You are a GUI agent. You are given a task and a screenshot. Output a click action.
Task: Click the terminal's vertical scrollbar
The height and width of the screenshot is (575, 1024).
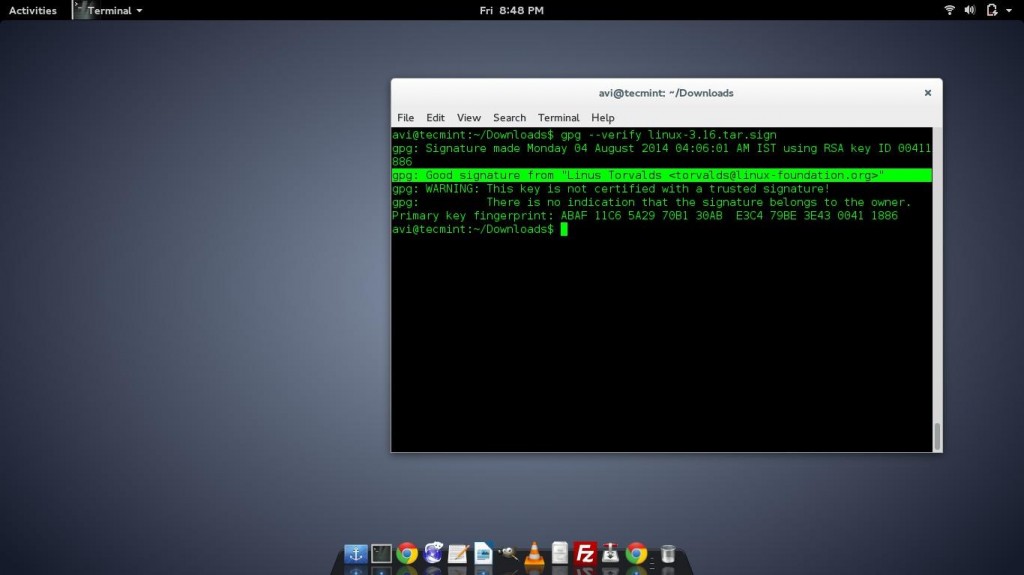(x=937, y=435)
